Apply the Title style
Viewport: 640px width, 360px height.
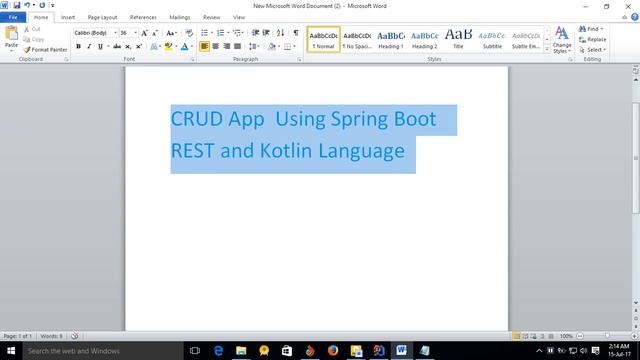pyautogui.click(x=458, y=40)
